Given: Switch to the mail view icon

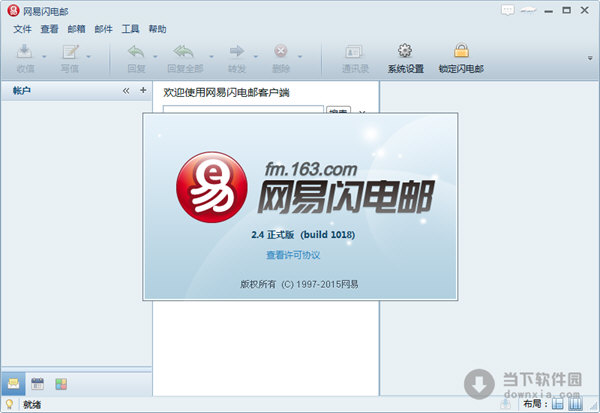Looking at the screenshot, I should (x=13, y=384).
